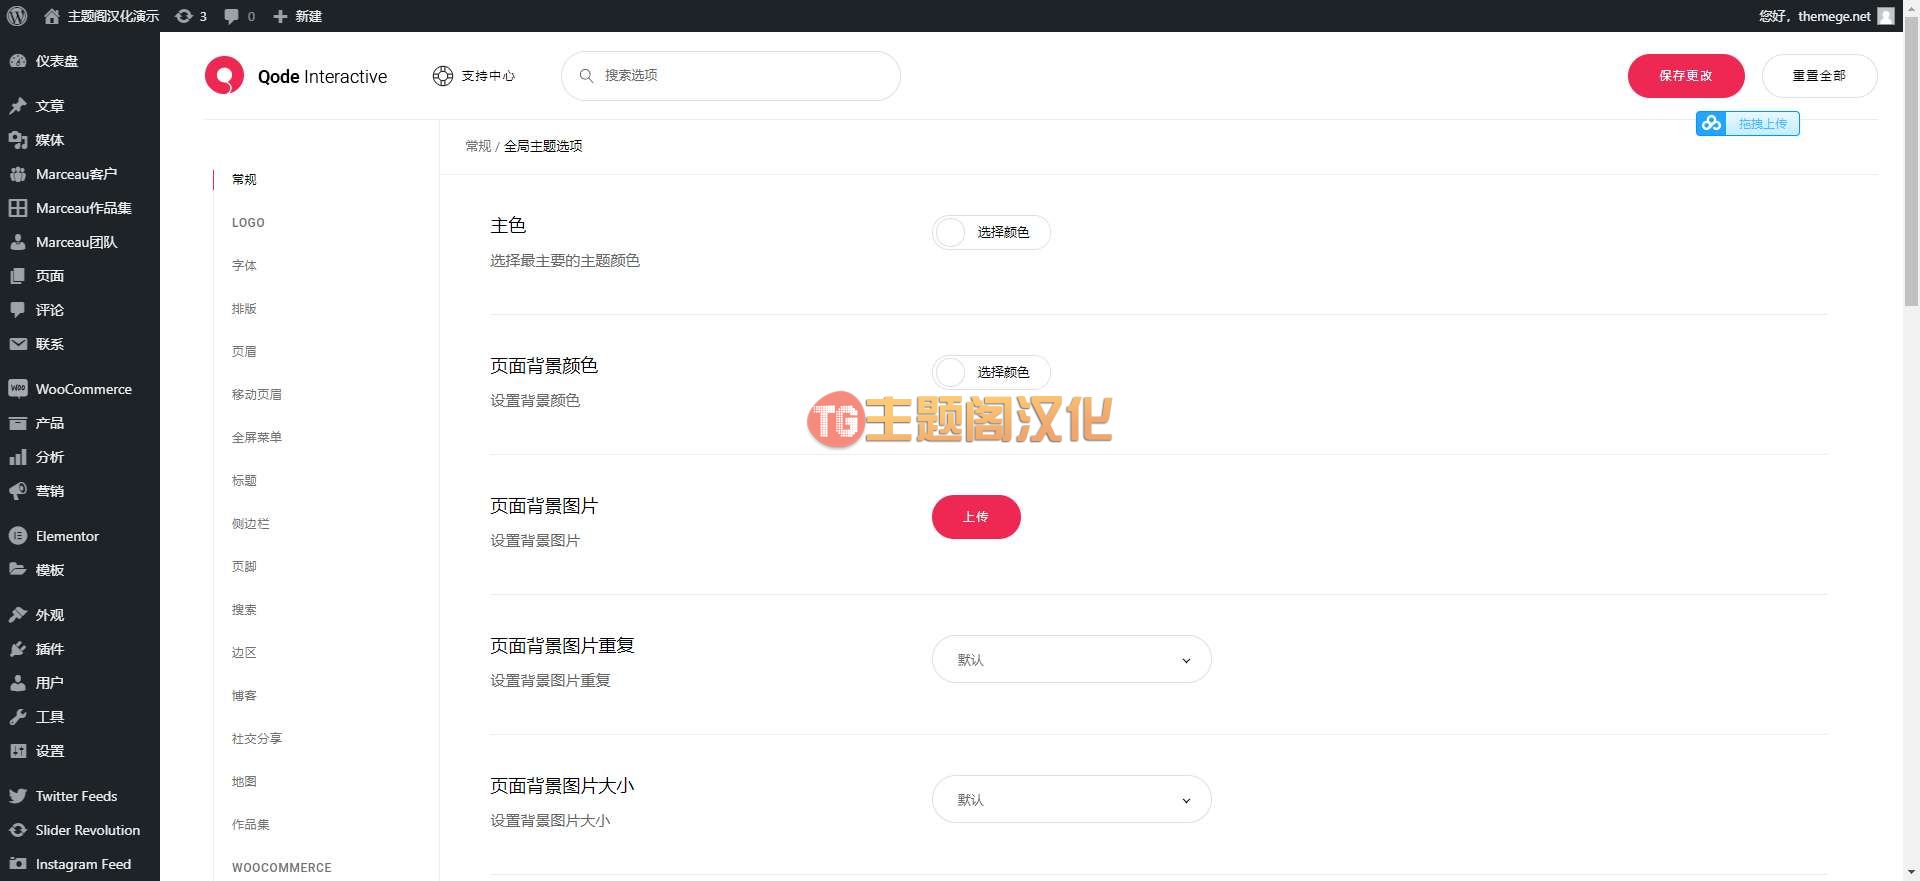1920x881 pixels.
Task: Select the LOGO options tab
Action: (248, 223)
